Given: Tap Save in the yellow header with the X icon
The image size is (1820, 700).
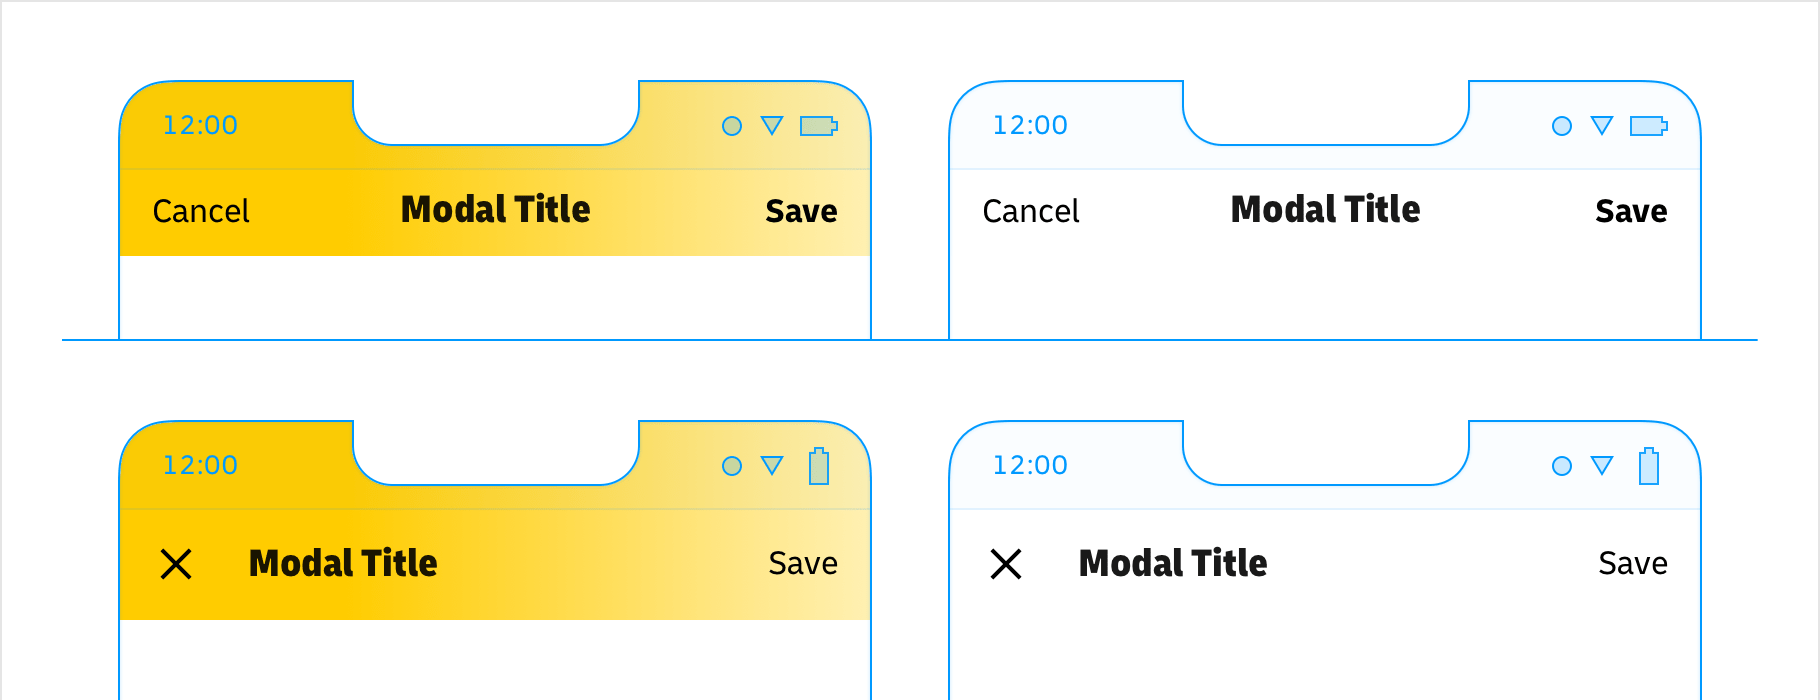Looking at the screenshot, I should (x=803, y=564).
